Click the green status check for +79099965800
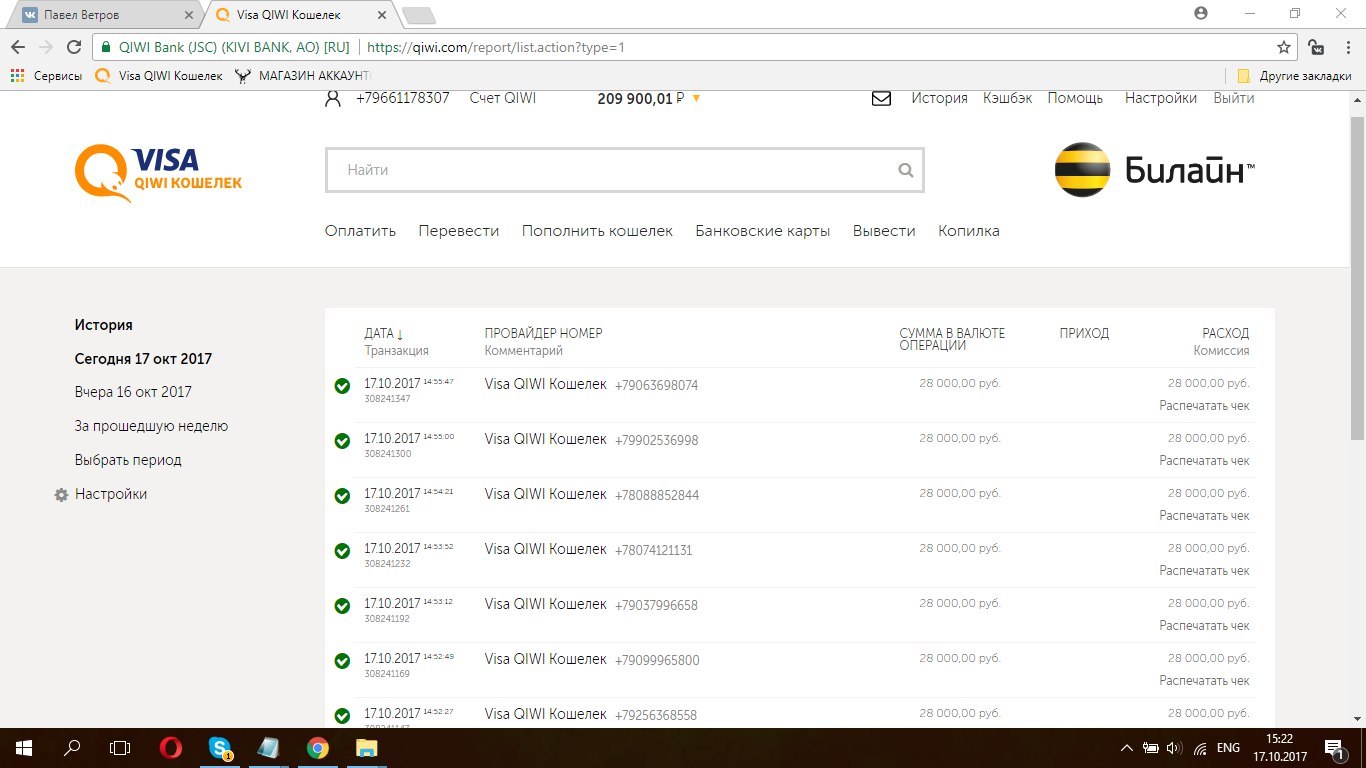Image resolution: width=1366 pixels, height=768 pixels. 342,661
